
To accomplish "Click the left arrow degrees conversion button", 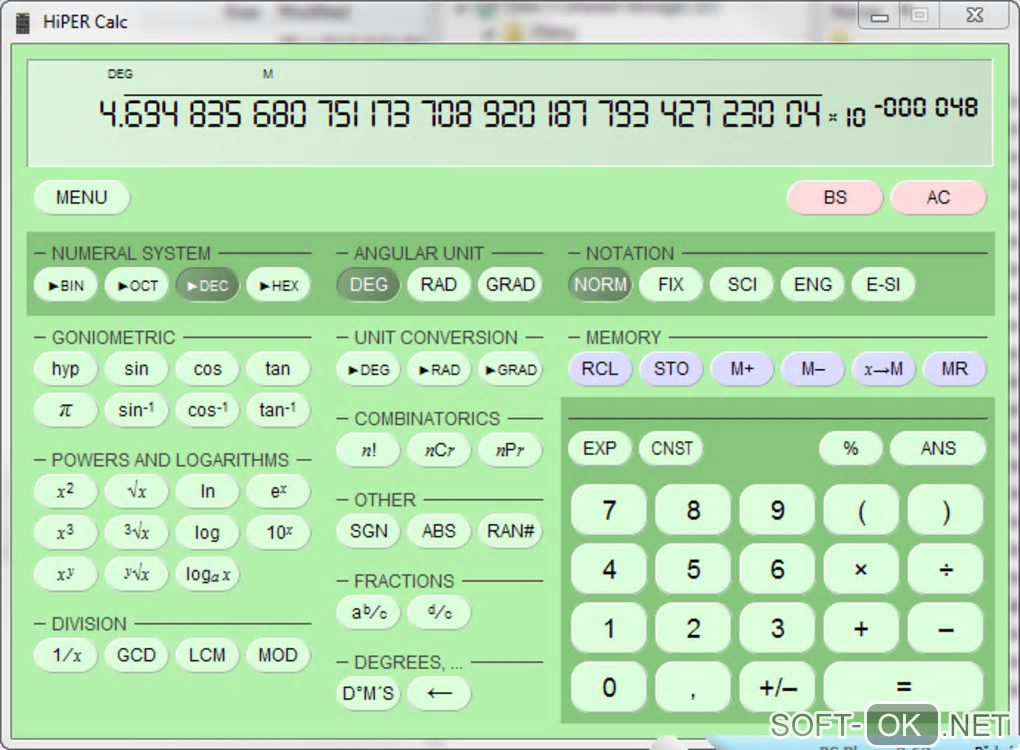I will 439,693.
